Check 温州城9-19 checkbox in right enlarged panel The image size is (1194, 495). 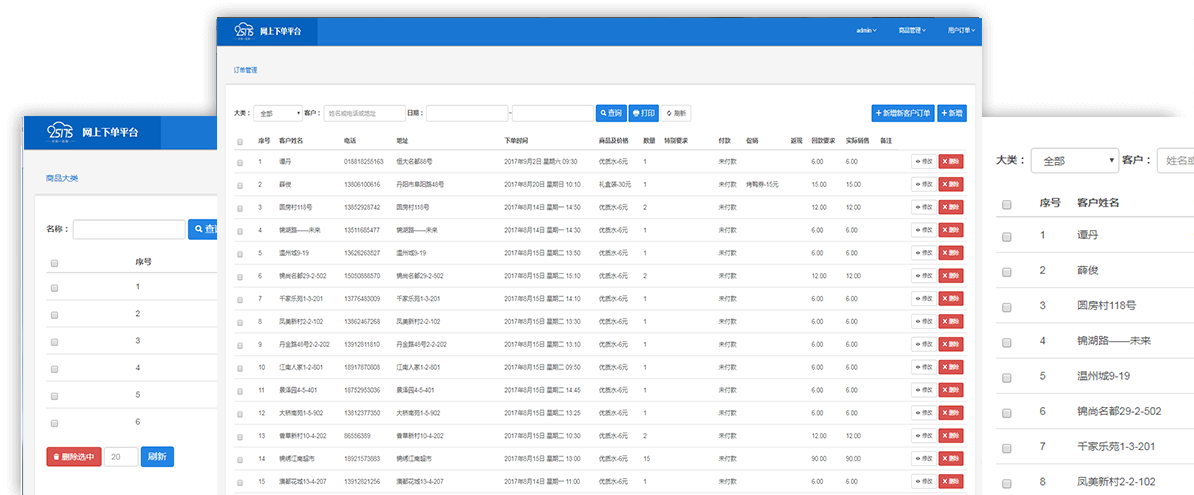1007,378
